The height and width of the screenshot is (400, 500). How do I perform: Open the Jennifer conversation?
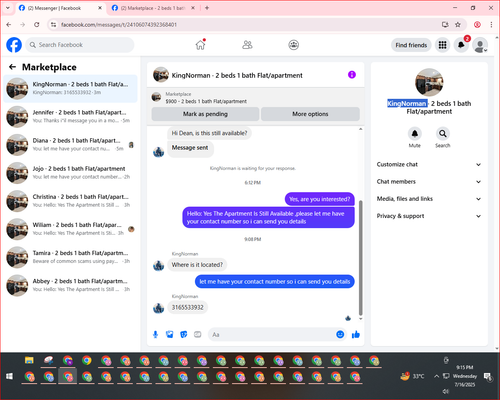coord(70,117)
